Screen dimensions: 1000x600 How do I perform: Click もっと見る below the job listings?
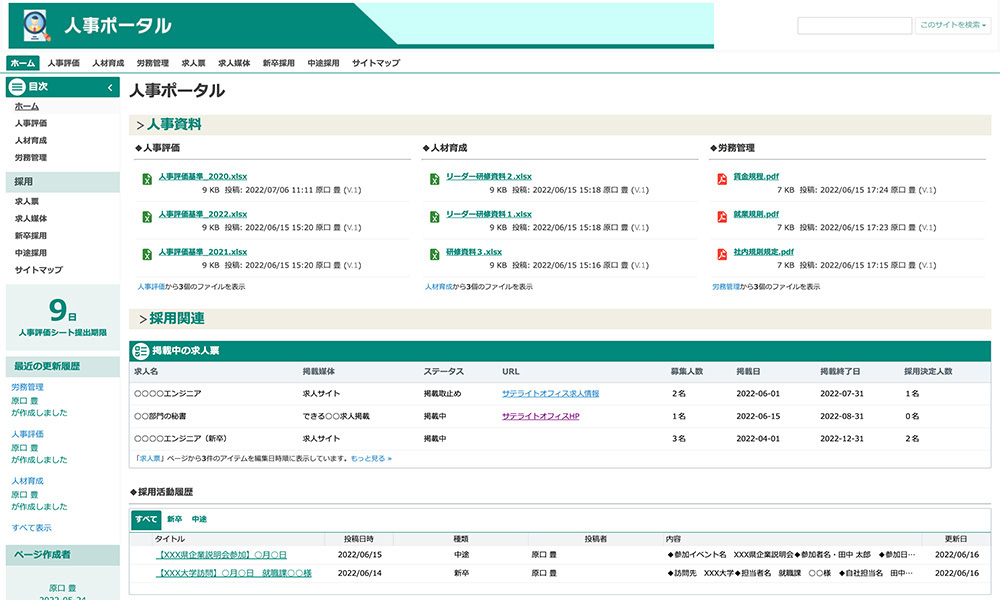[x=371, y=458]
